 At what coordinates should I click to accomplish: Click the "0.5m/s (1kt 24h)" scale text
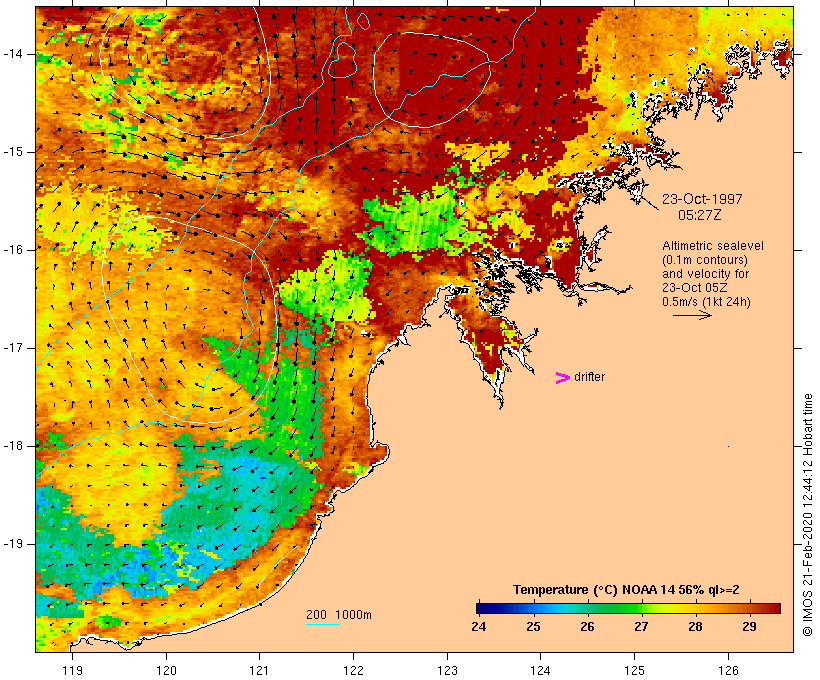(x=706, y=302)
